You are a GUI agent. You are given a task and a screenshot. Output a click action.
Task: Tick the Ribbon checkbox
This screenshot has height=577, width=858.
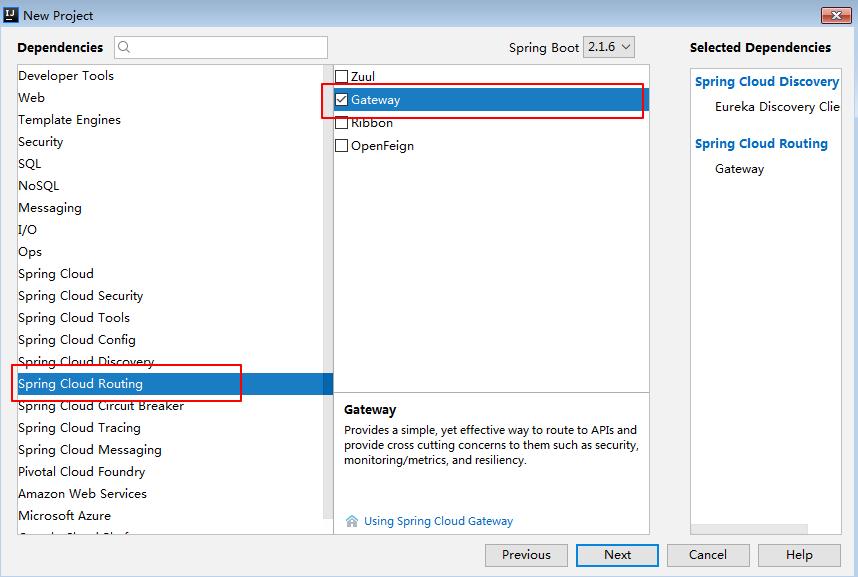click(341, 123)
